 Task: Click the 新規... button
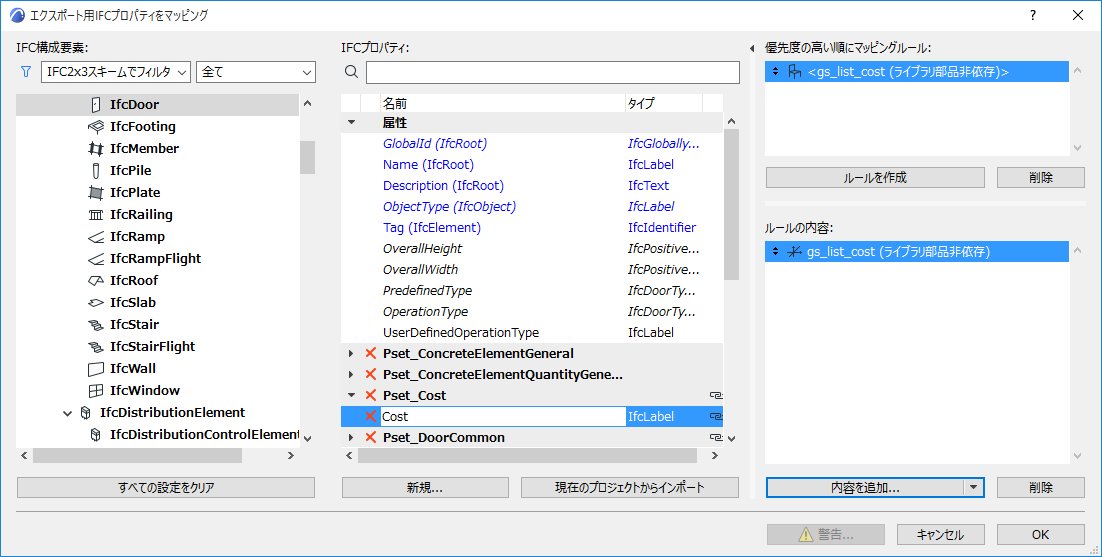click(425, 487)
